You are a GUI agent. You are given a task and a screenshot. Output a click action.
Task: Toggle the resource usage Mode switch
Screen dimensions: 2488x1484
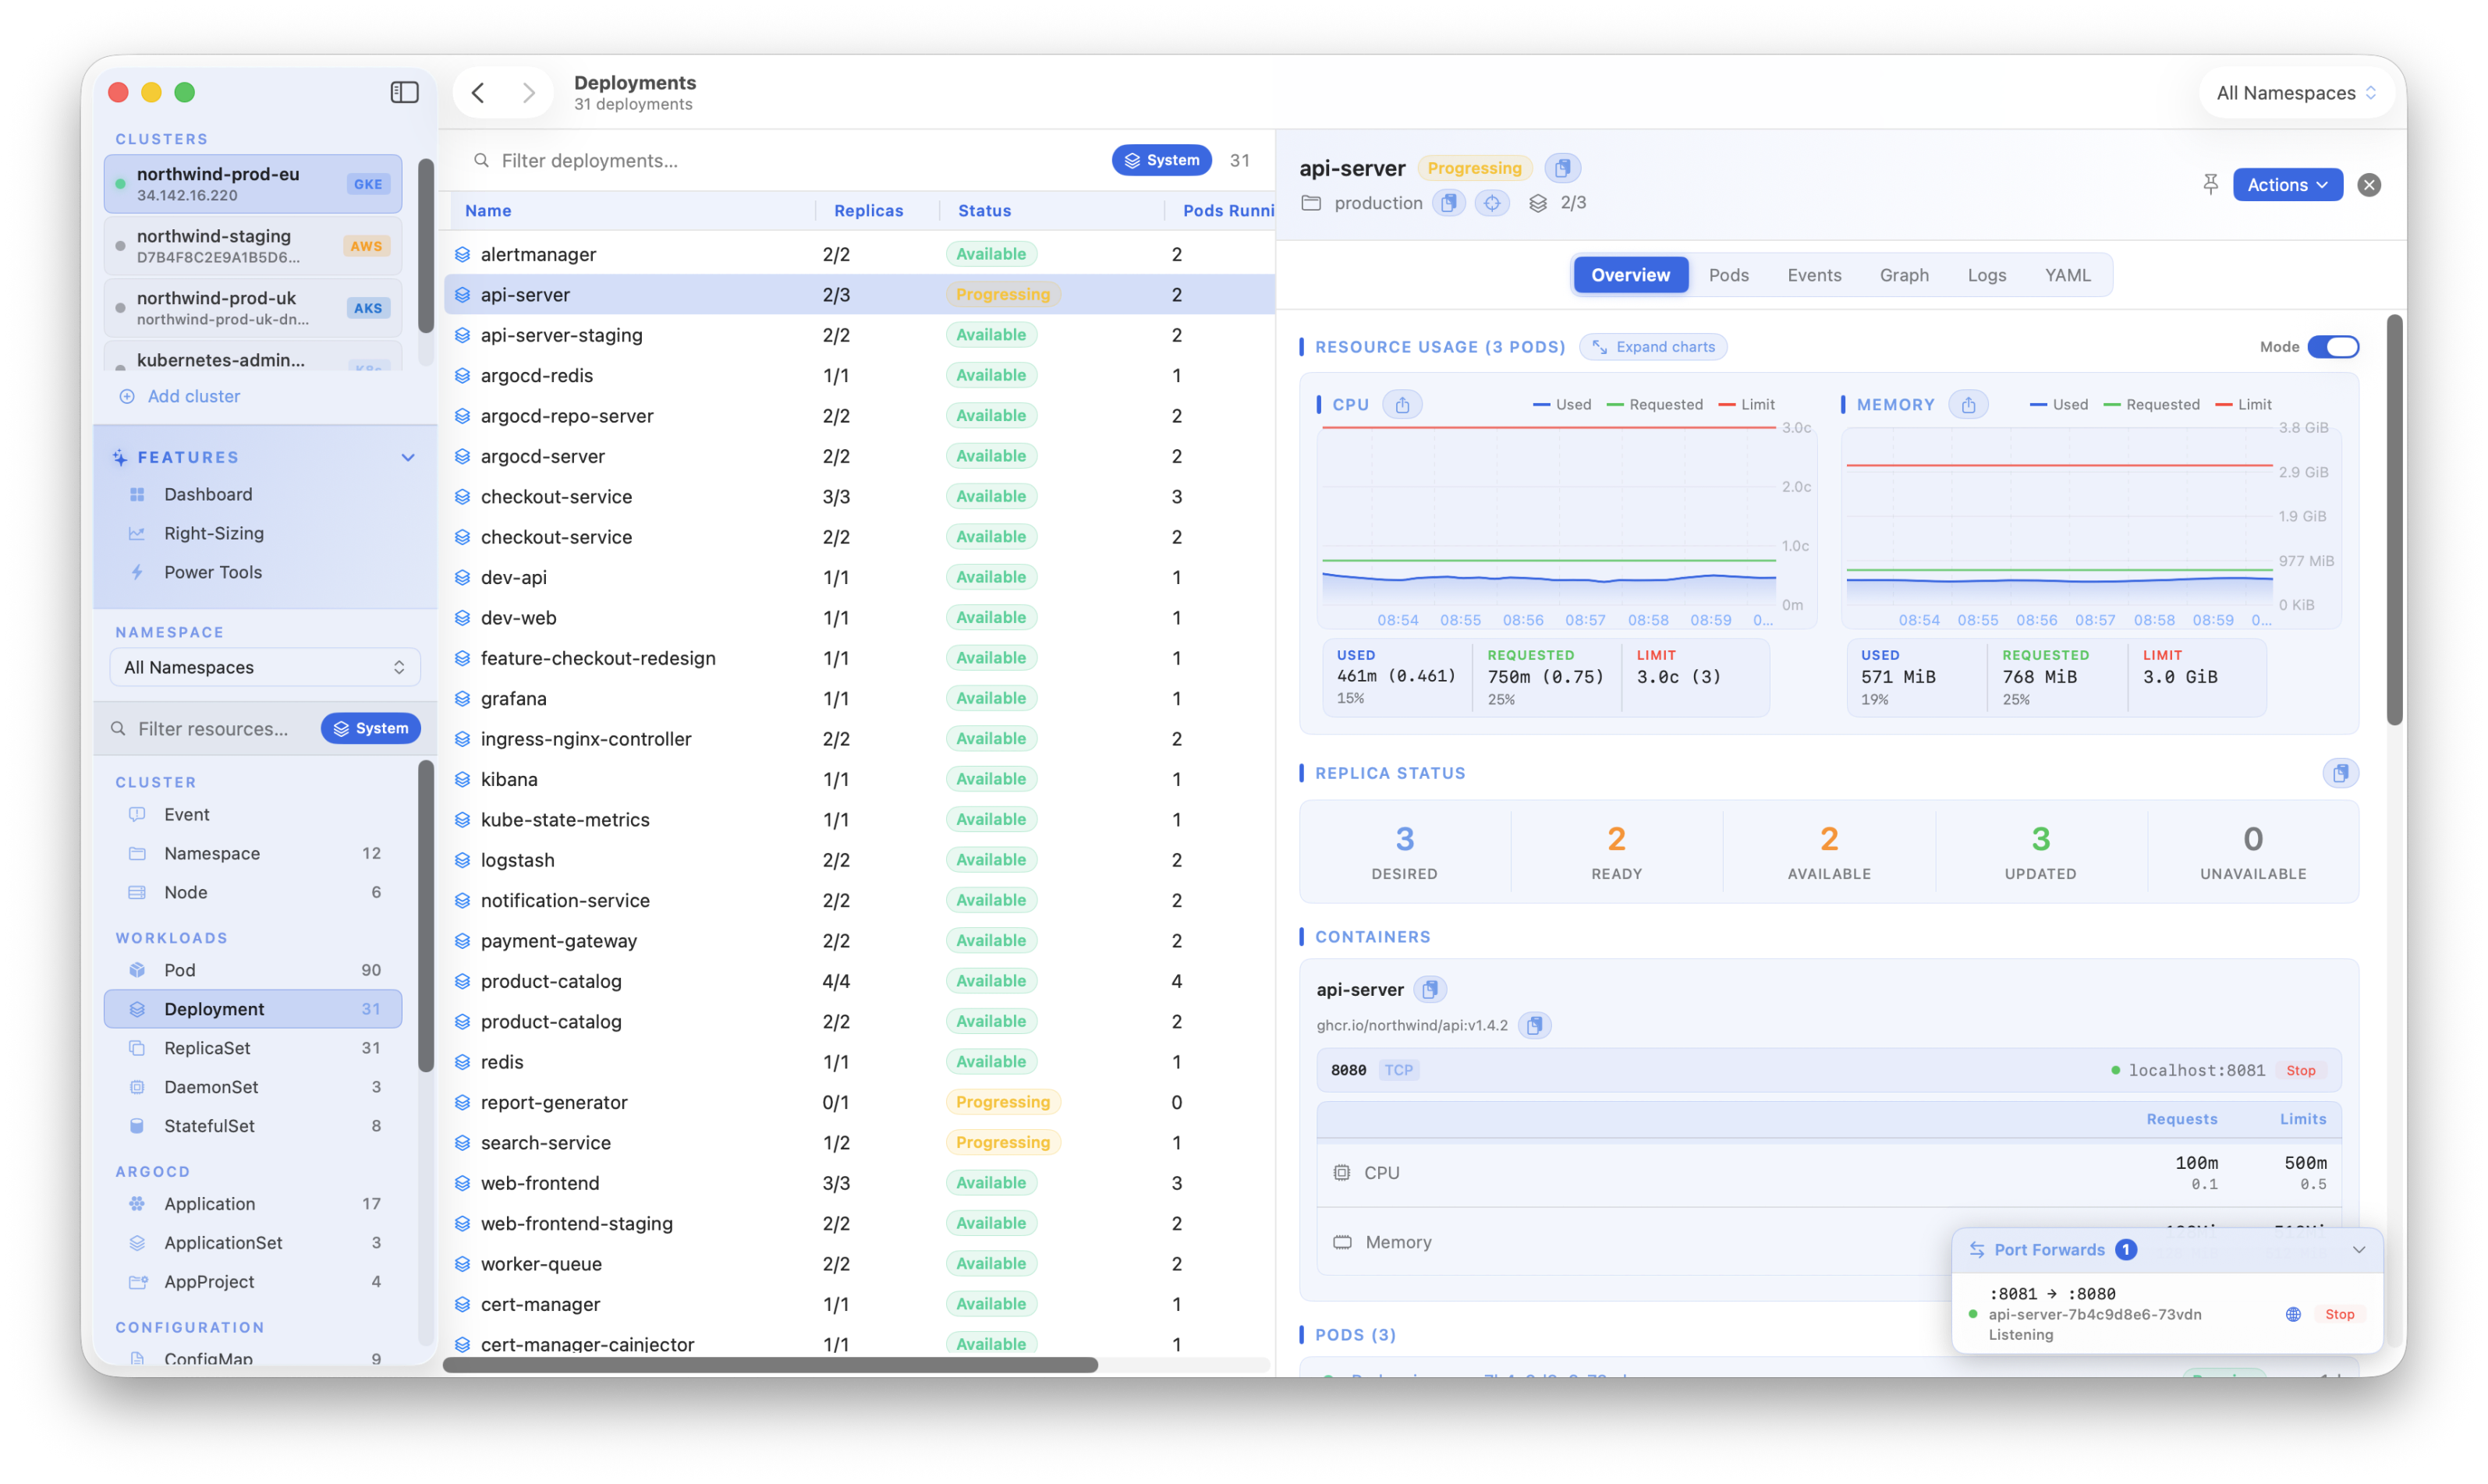pos(2332,346)
